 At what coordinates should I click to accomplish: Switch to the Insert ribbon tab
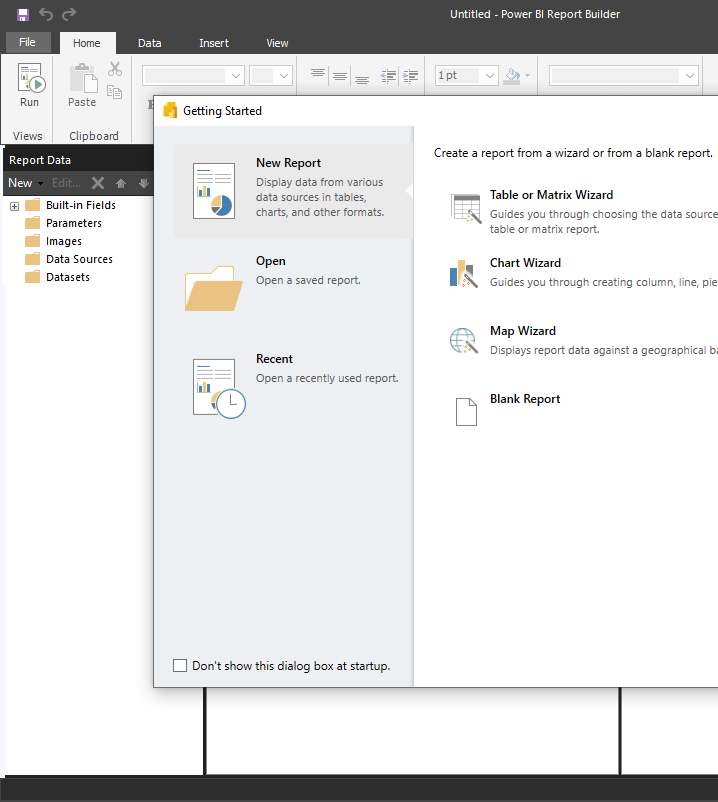[x=213, y=43]
